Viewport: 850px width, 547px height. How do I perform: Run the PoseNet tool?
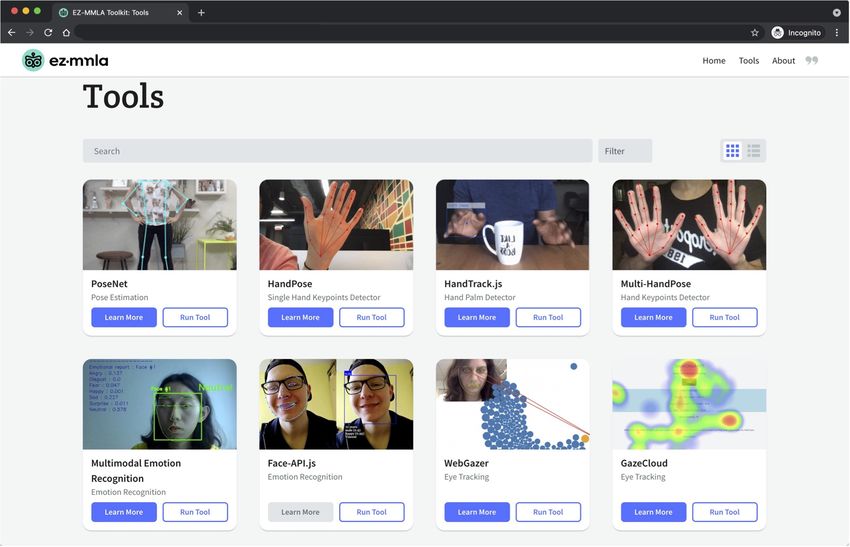(195, 317)
